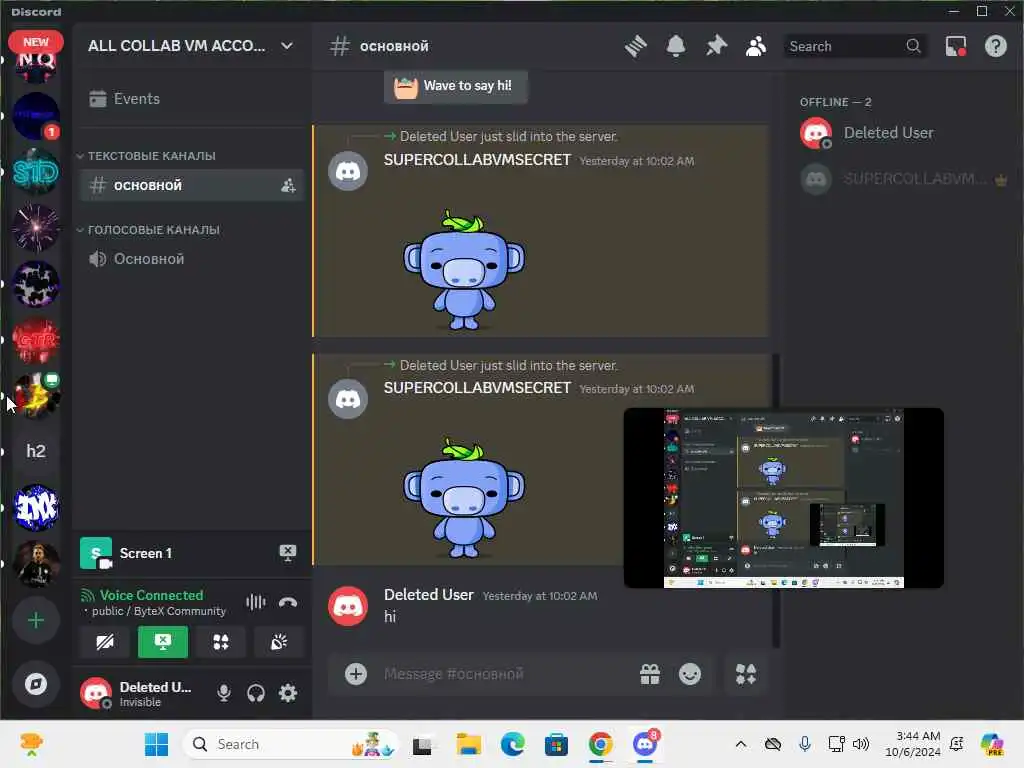Open File Explorer from taskbar
The height and width of the screenshot is (768, 1024).
468,744
